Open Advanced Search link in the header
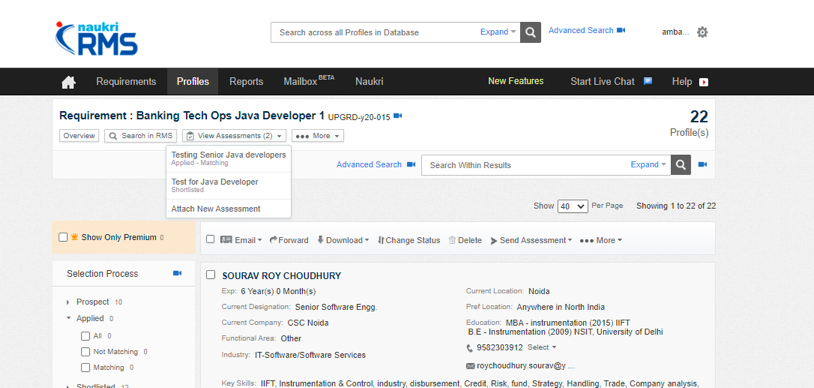 coord(581,31)
